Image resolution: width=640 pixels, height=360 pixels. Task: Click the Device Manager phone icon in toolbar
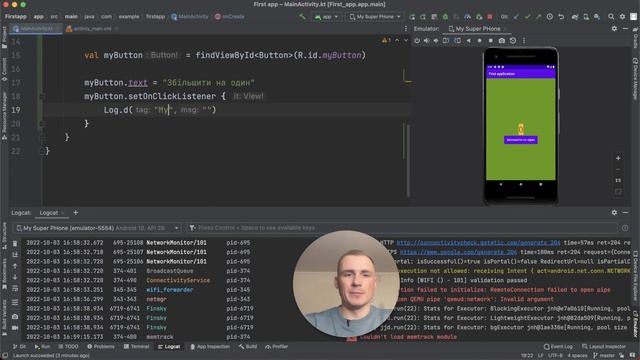586,17
